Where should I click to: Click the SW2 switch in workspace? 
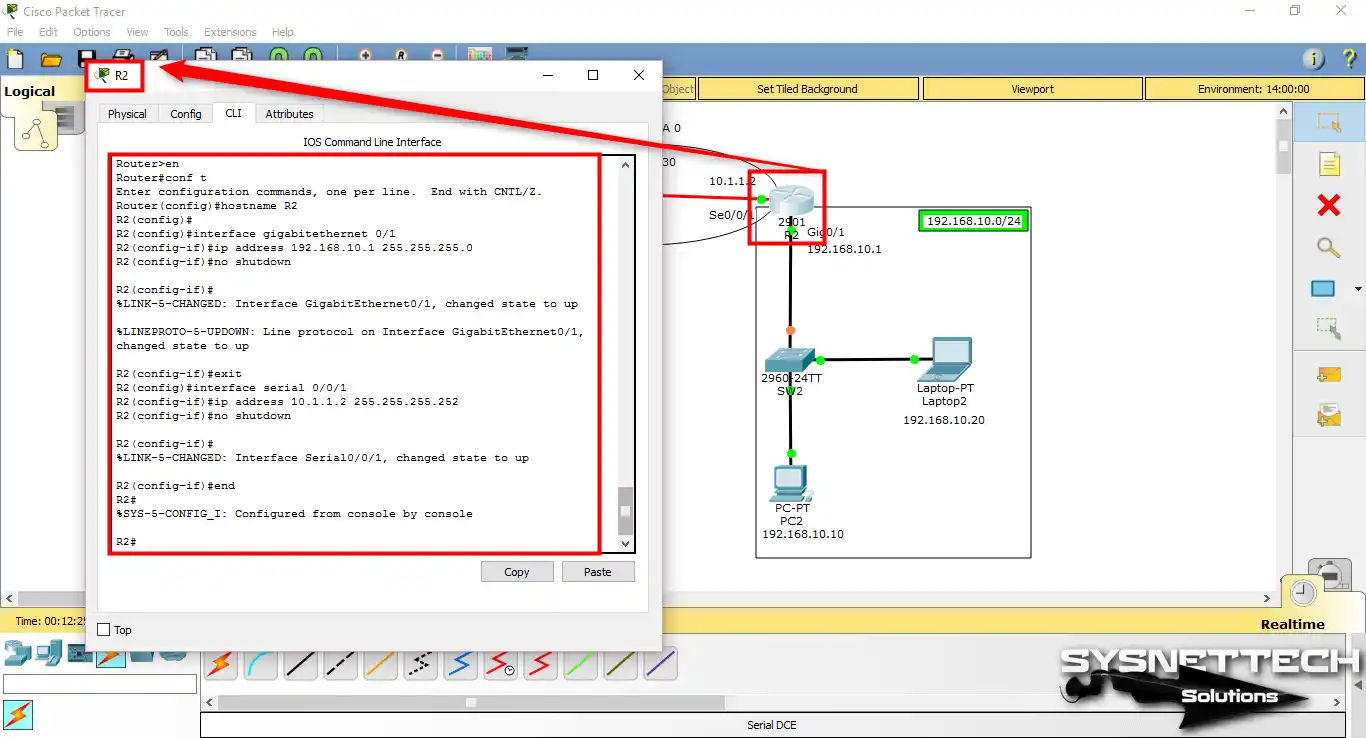coord(790,360)
